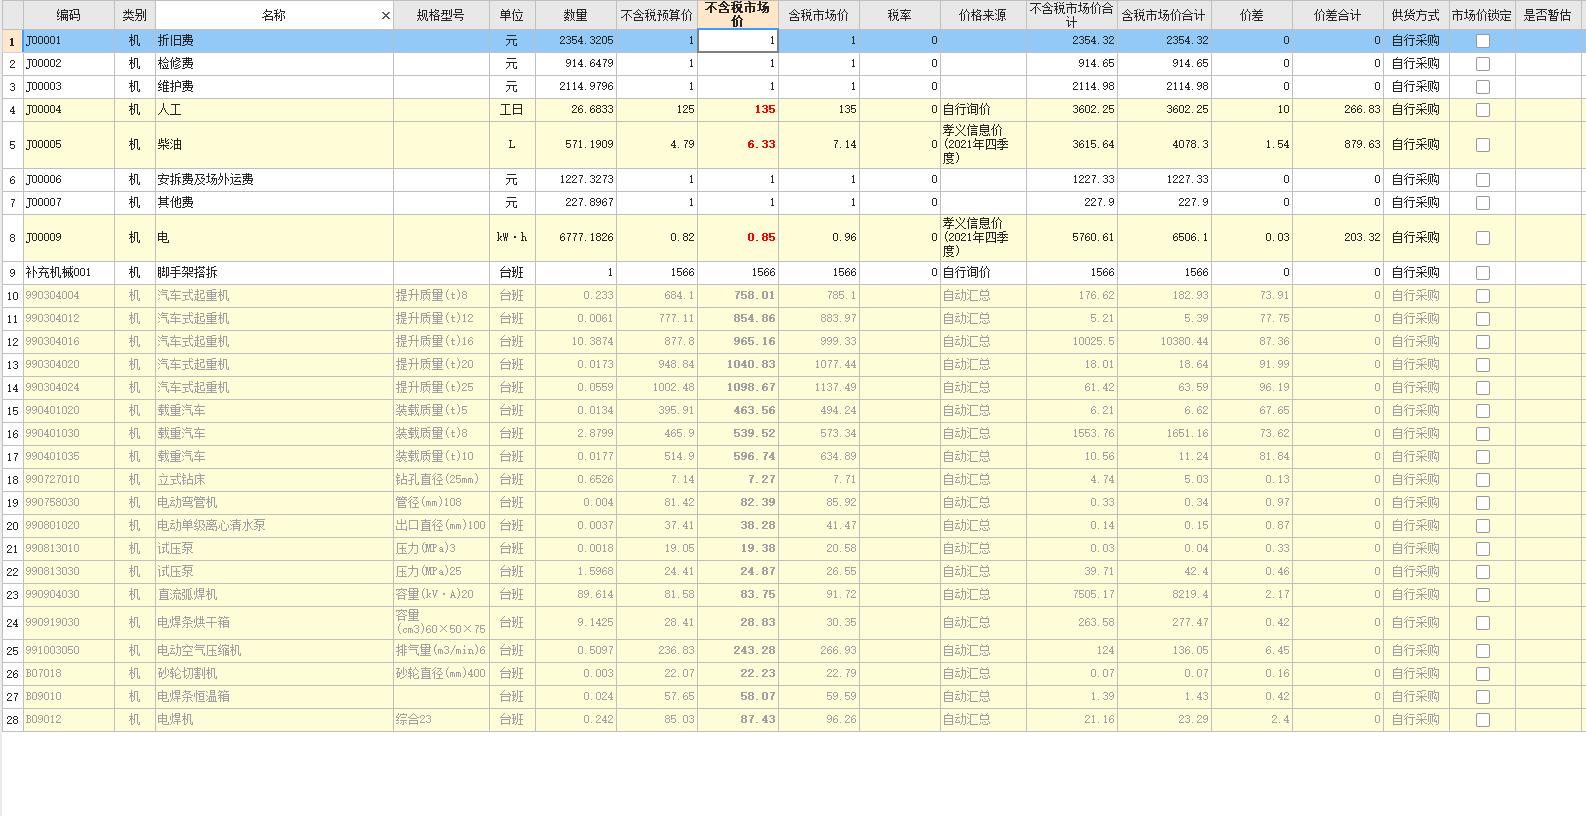Click the 名称 column header
Viewport: 1586px width, 816px height.
point(274,15)
